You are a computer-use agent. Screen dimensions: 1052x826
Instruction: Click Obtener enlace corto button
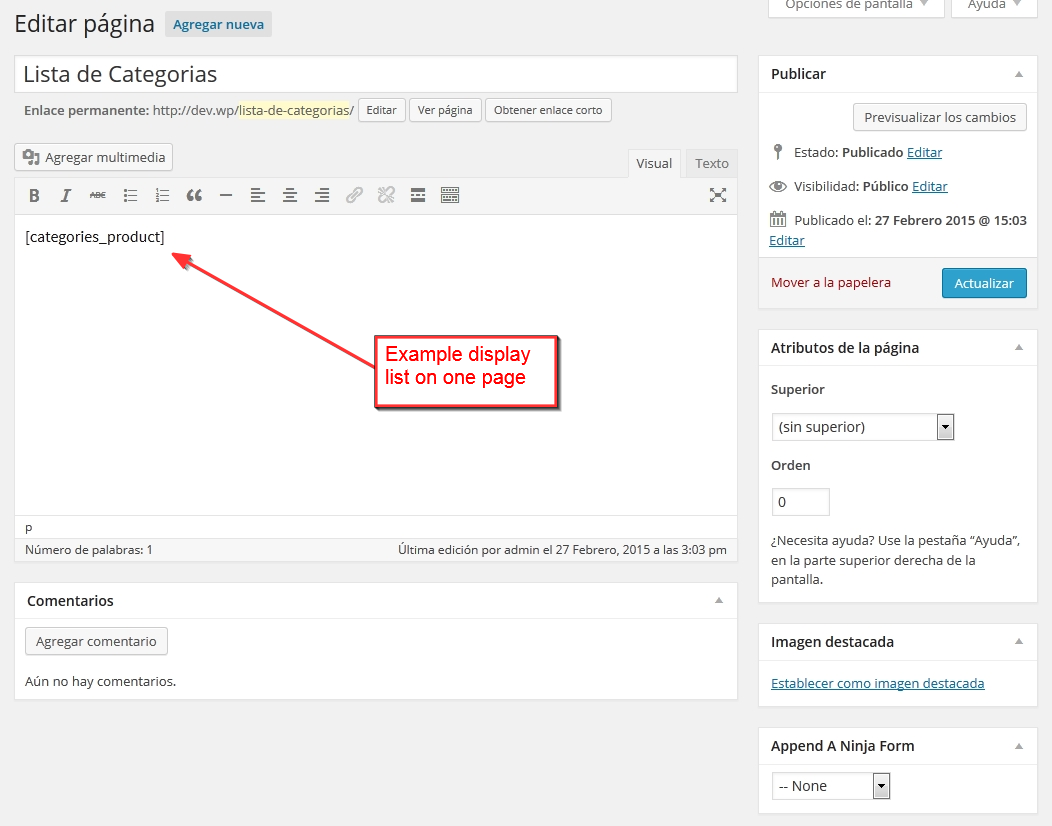click(x=548, y=110)
